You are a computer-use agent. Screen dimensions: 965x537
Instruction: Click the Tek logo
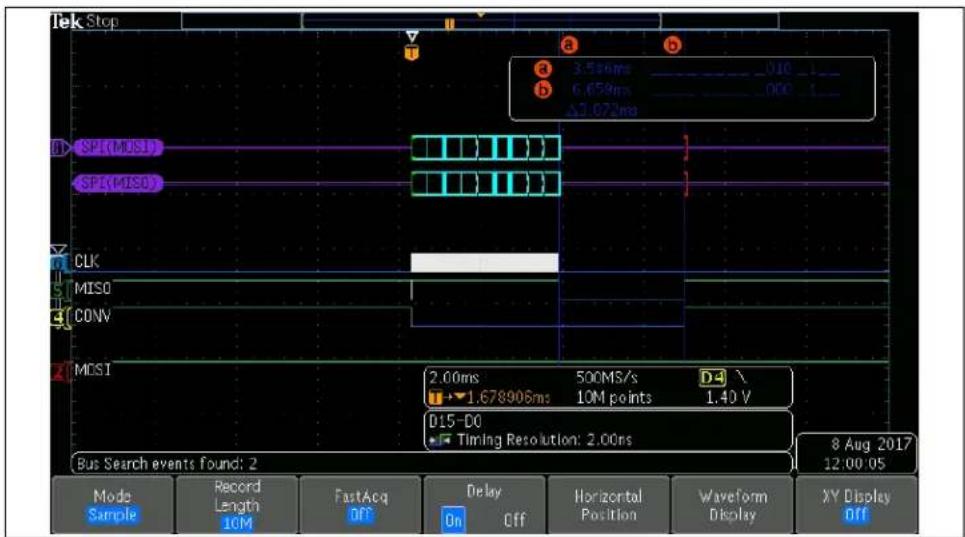pyautogui.click(x=66, y=22)
